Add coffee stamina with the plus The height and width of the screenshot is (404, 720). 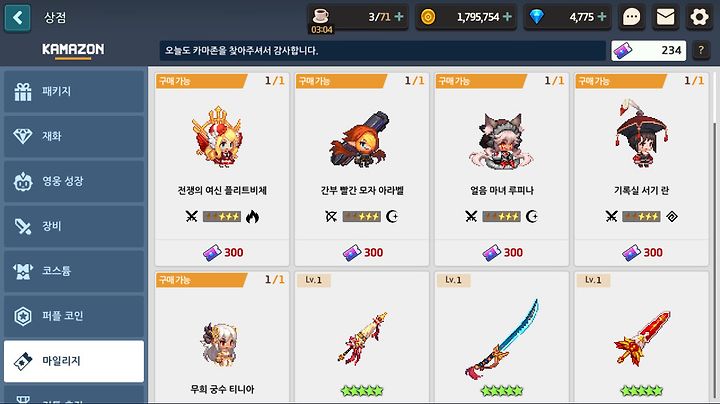click(x=399, y=17)
